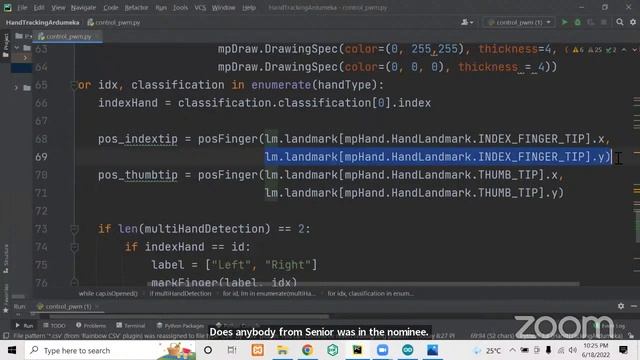
Task: Click the 'for id, lm in enumerate' breadcrumb
Action: click(269, 293)
